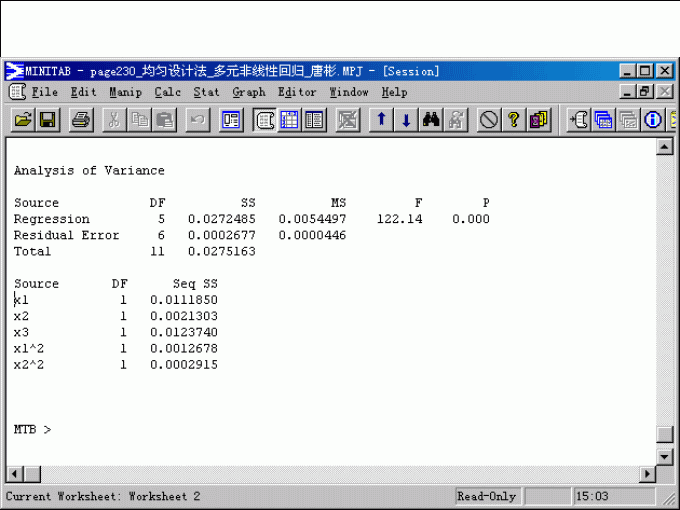680x510 pixels.
Task: Click the Save Project disk icon
Action: coord(47,120)
